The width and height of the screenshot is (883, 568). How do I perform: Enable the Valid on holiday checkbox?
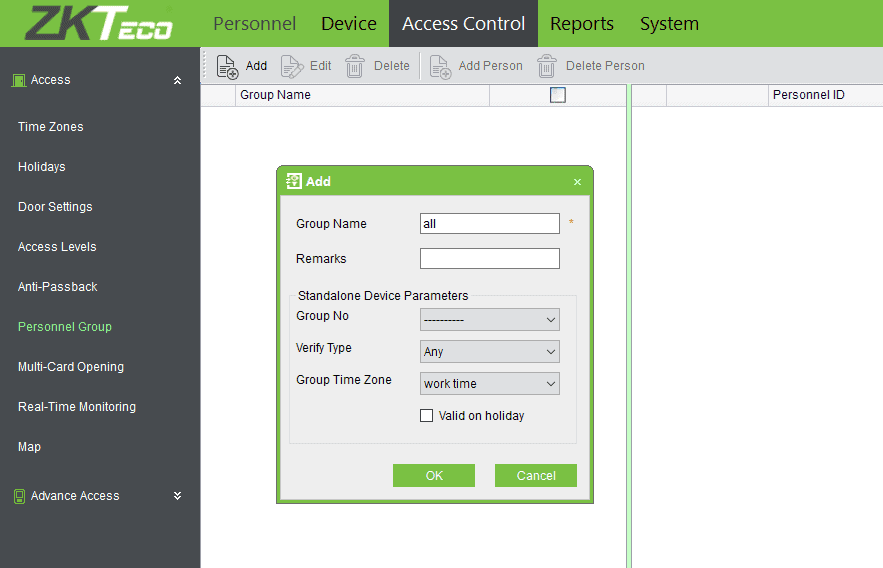coord(427,416)
